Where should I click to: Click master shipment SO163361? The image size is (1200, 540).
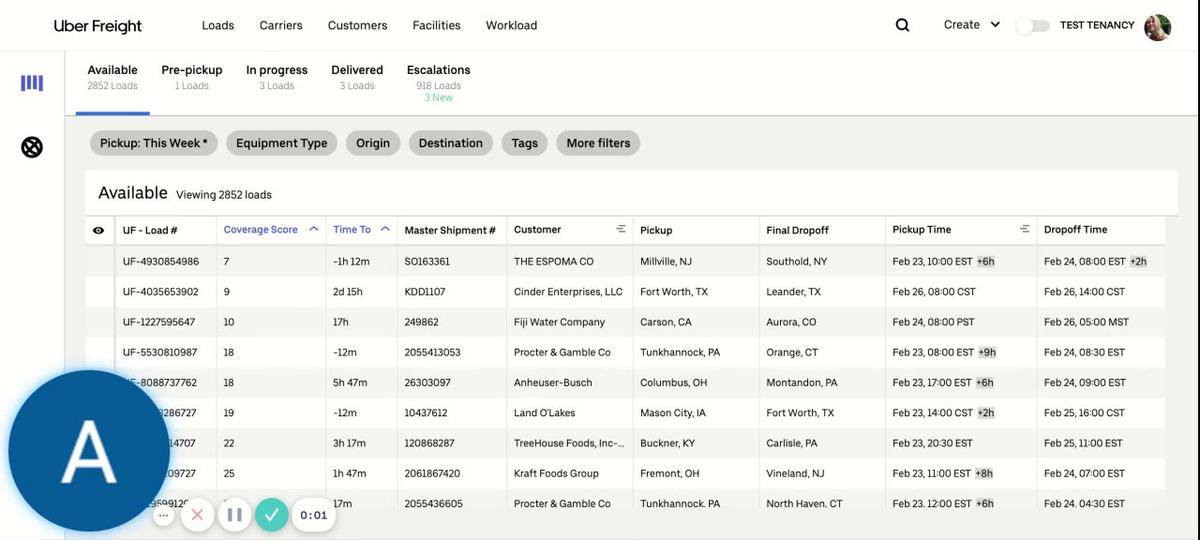point(427,261)
